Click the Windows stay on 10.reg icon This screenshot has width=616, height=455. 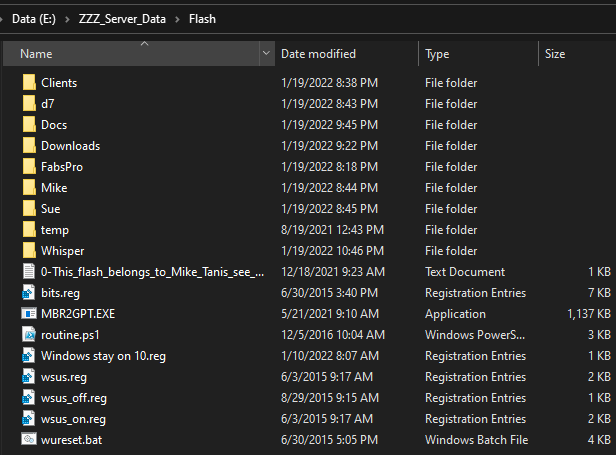coord(29,356)
